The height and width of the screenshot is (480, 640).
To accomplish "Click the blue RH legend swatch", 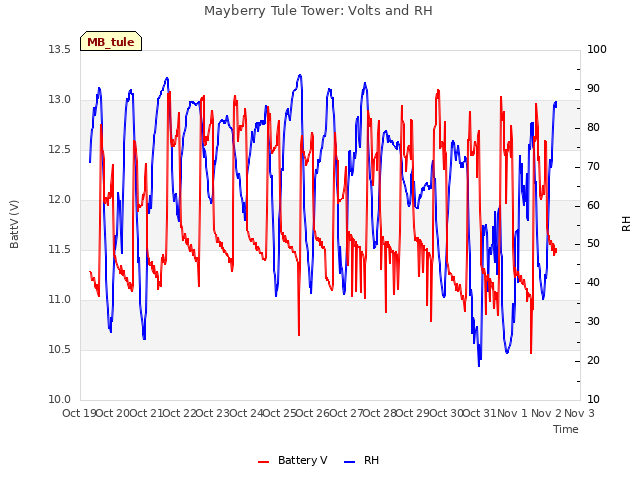I will tap(350, 462).
